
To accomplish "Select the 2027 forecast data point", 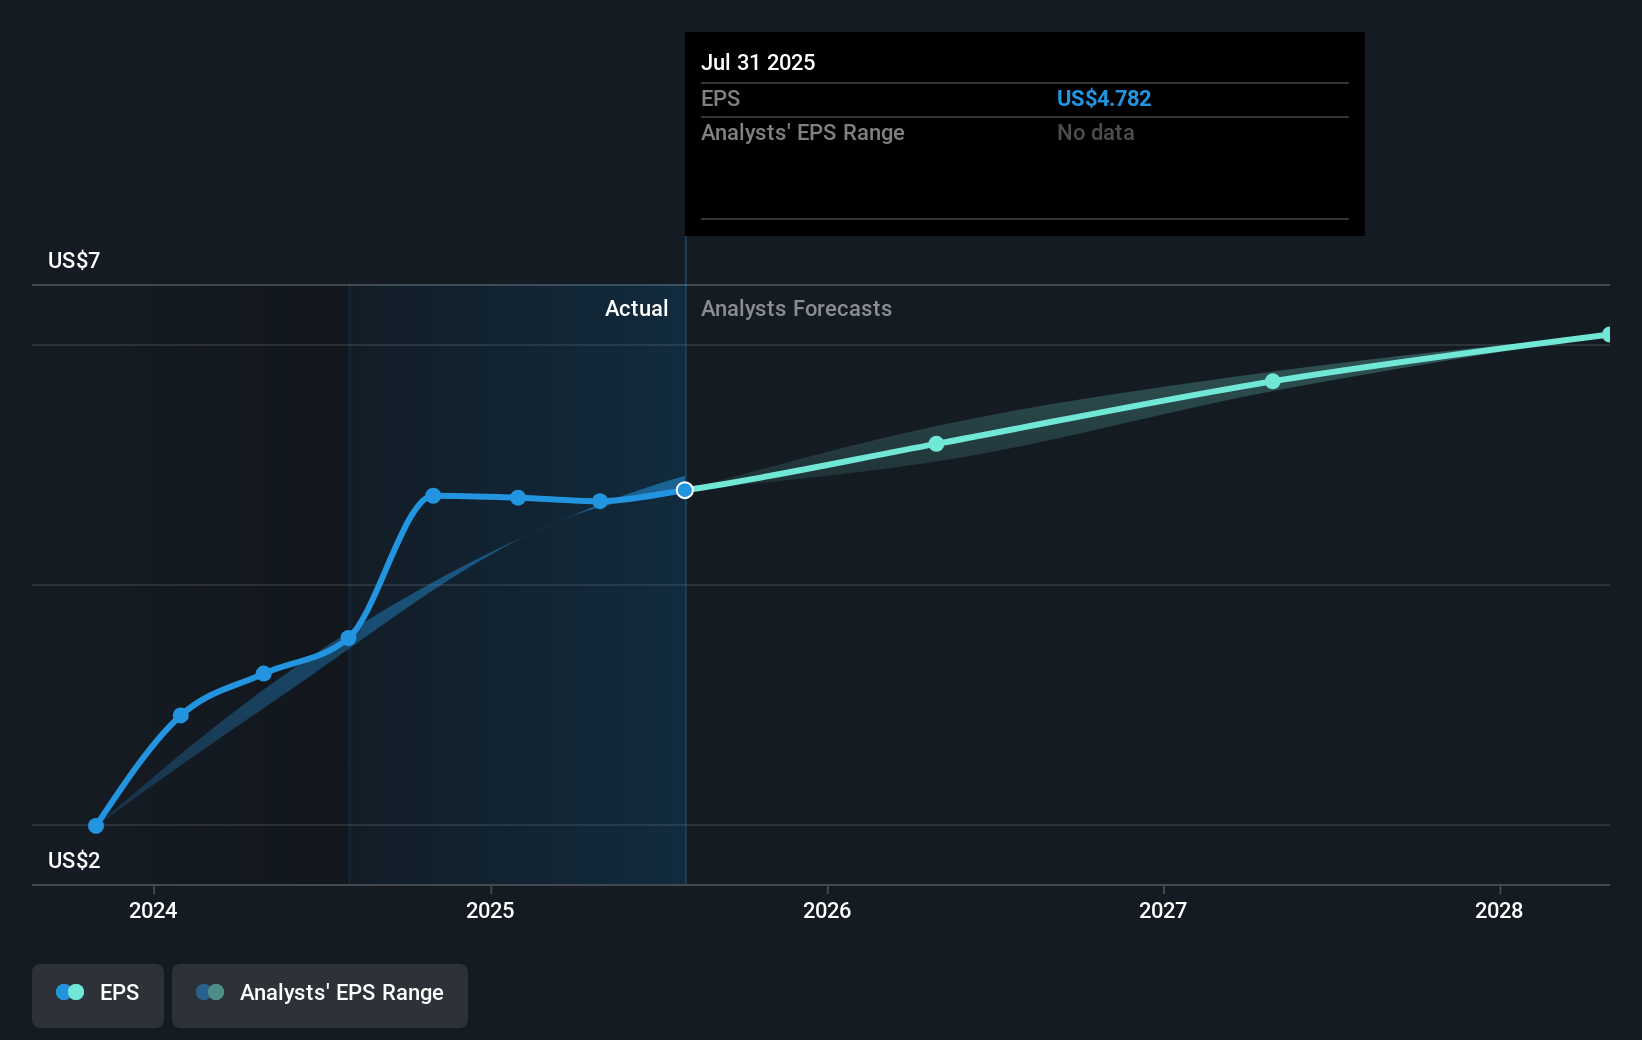I will click(x=1273, y=381).
